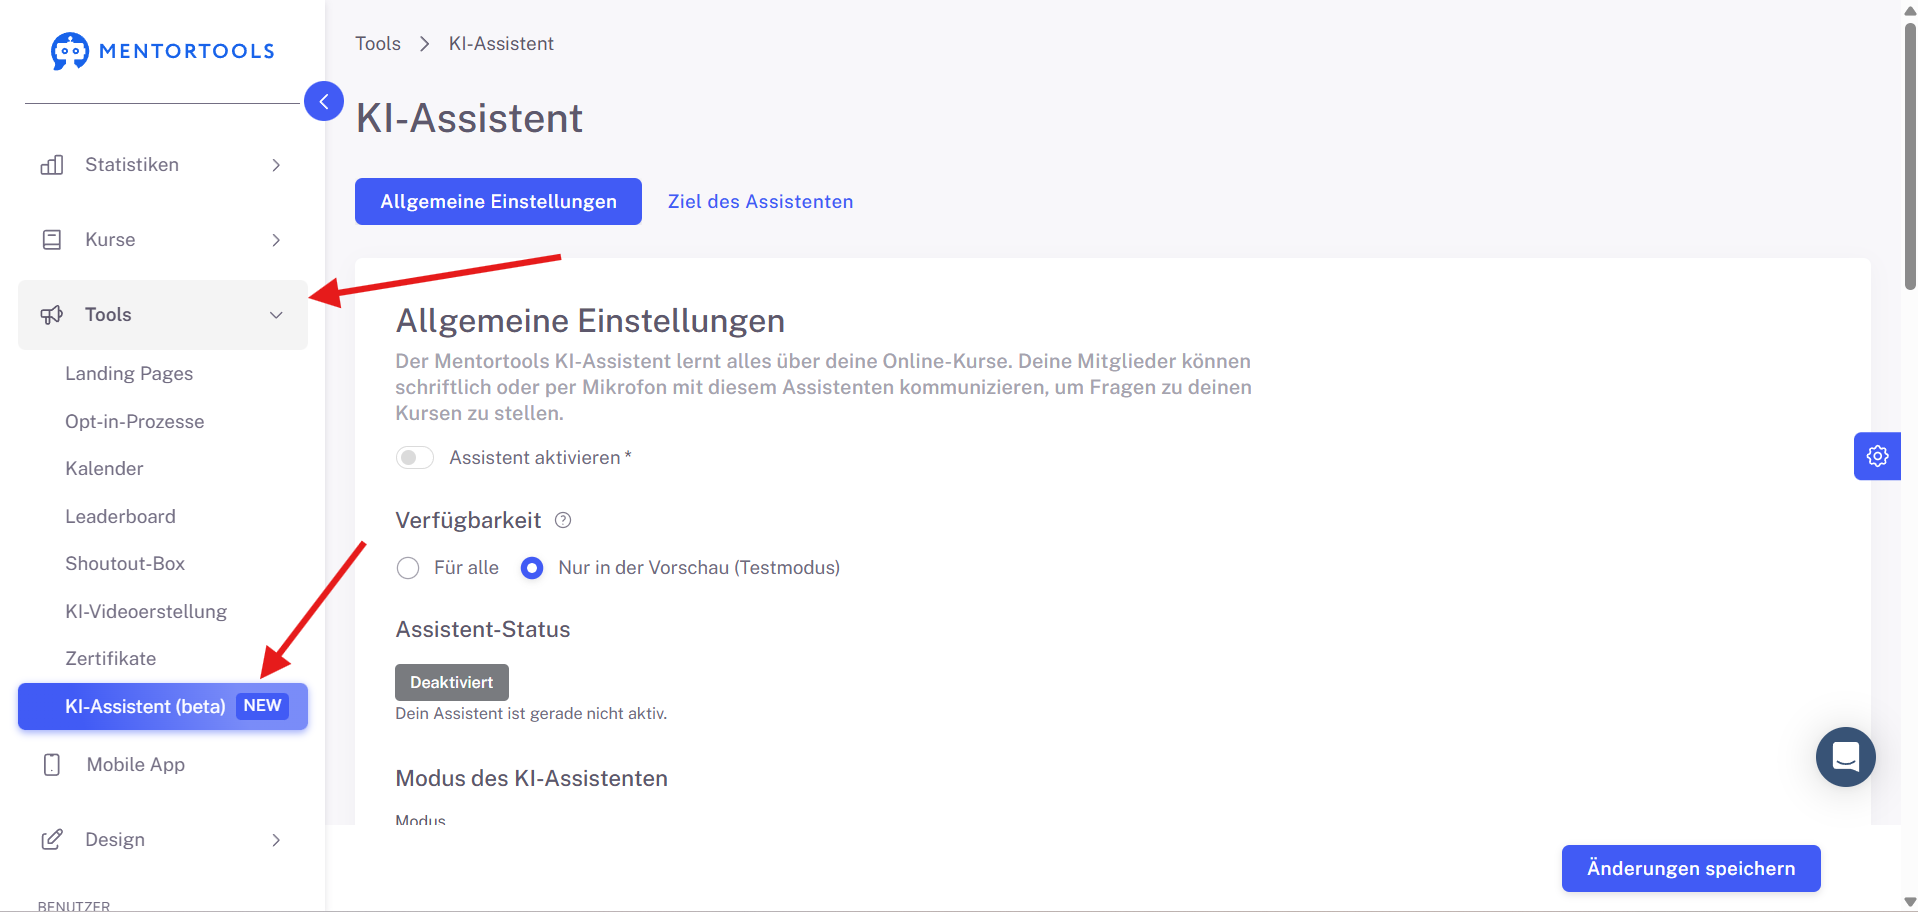Open Shoutout-Box in the sidebar

click(125, 564)
